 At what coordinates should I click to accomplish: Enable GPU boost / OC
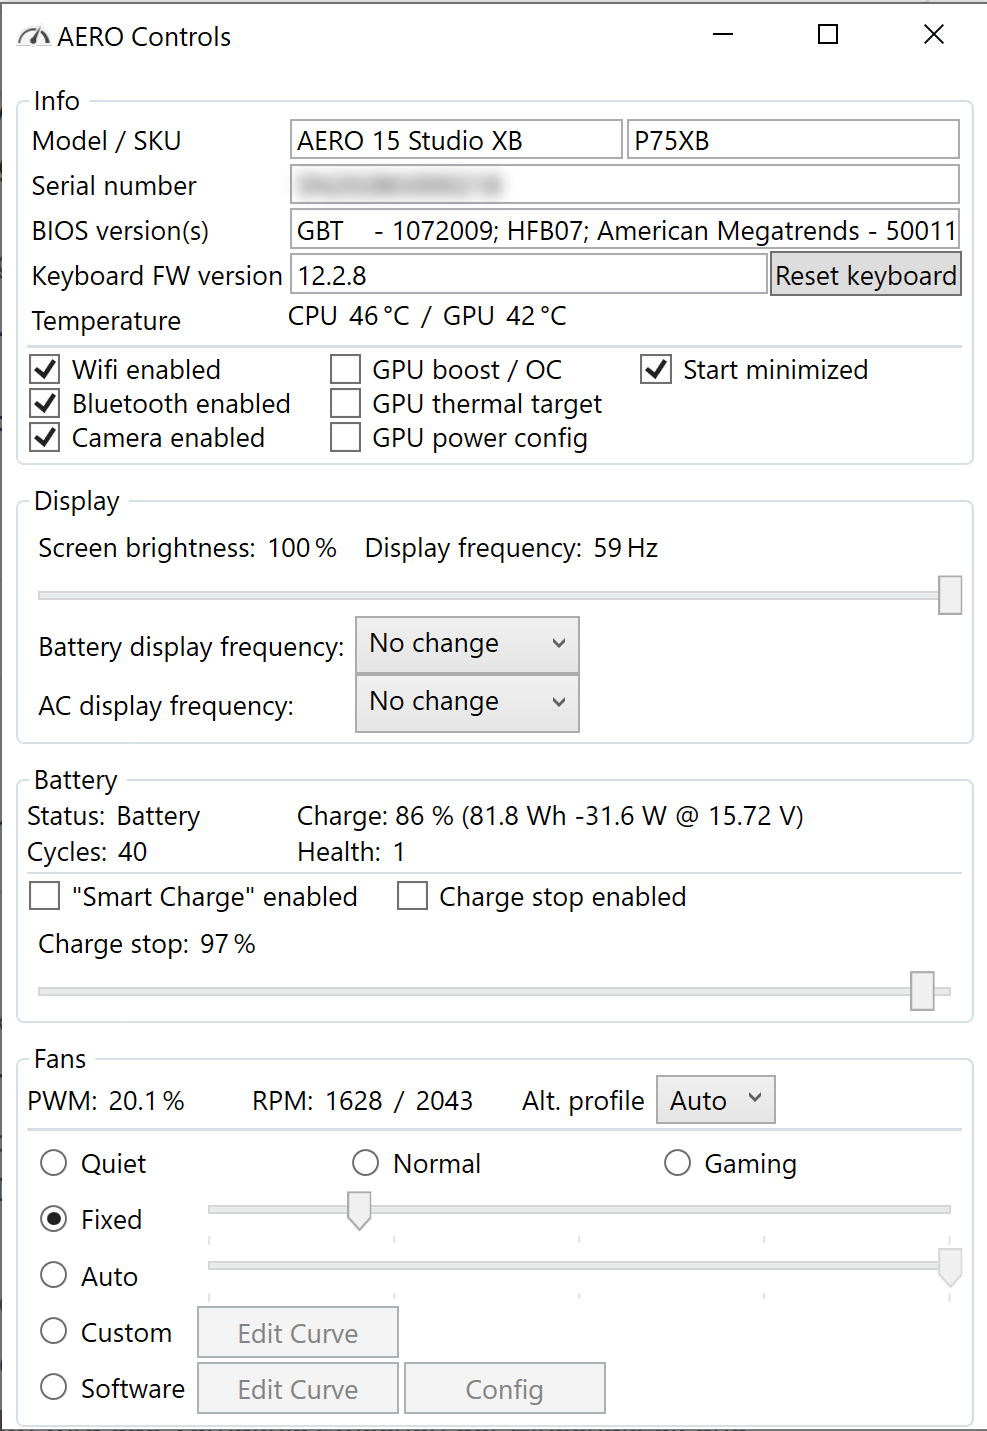[345, 369]
